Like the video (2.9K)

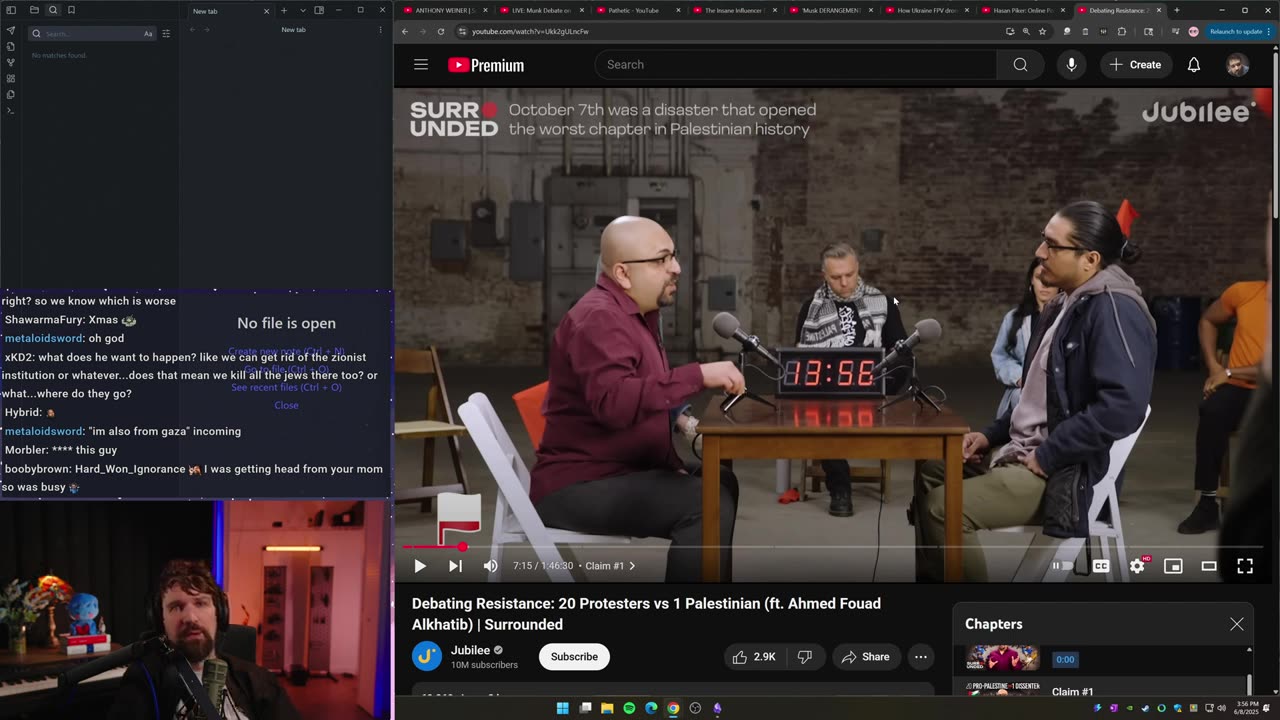(x=755, y=657)
